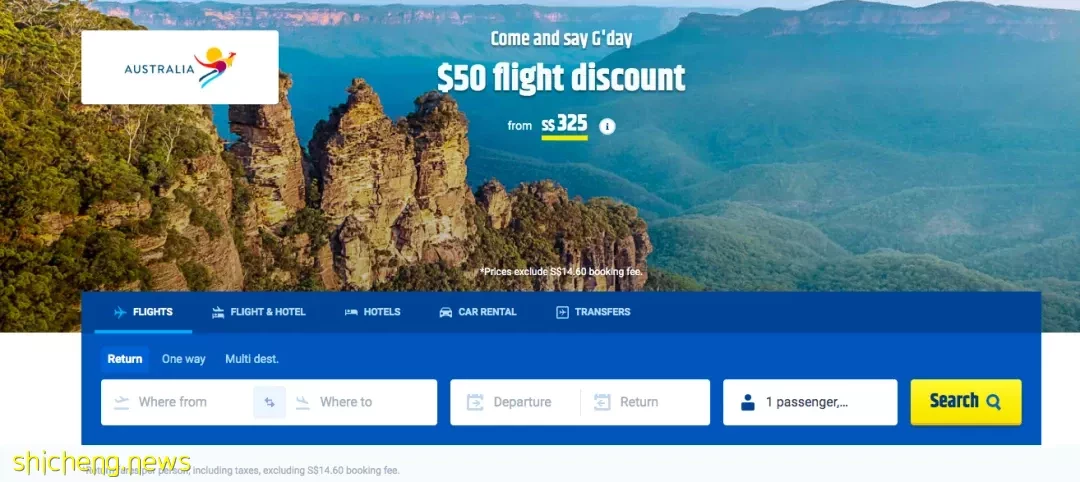Swap origin and destination with arrows icon
1080x482 pixels.
tap(269, 402)
